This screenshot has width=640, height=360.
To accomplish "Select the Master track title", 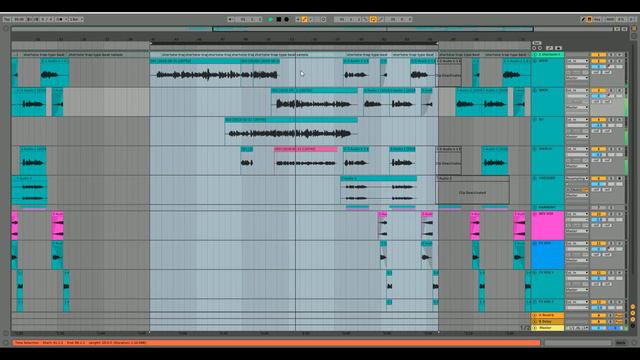I will 547,328.
